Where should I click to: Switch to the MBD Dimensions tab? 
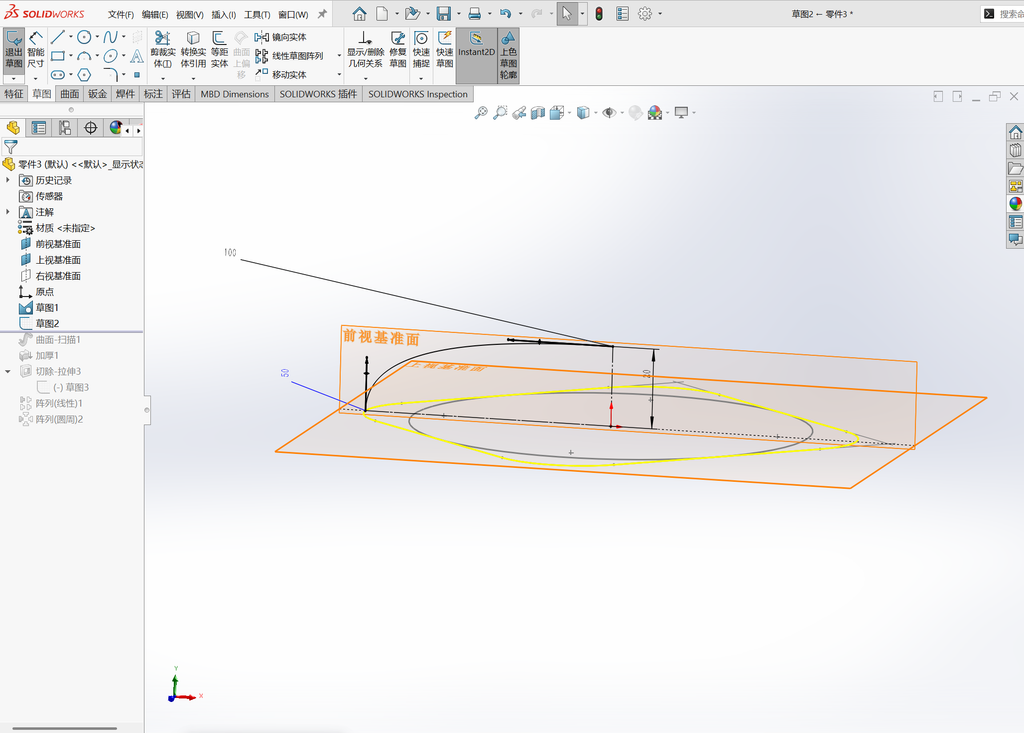(234, 94)
